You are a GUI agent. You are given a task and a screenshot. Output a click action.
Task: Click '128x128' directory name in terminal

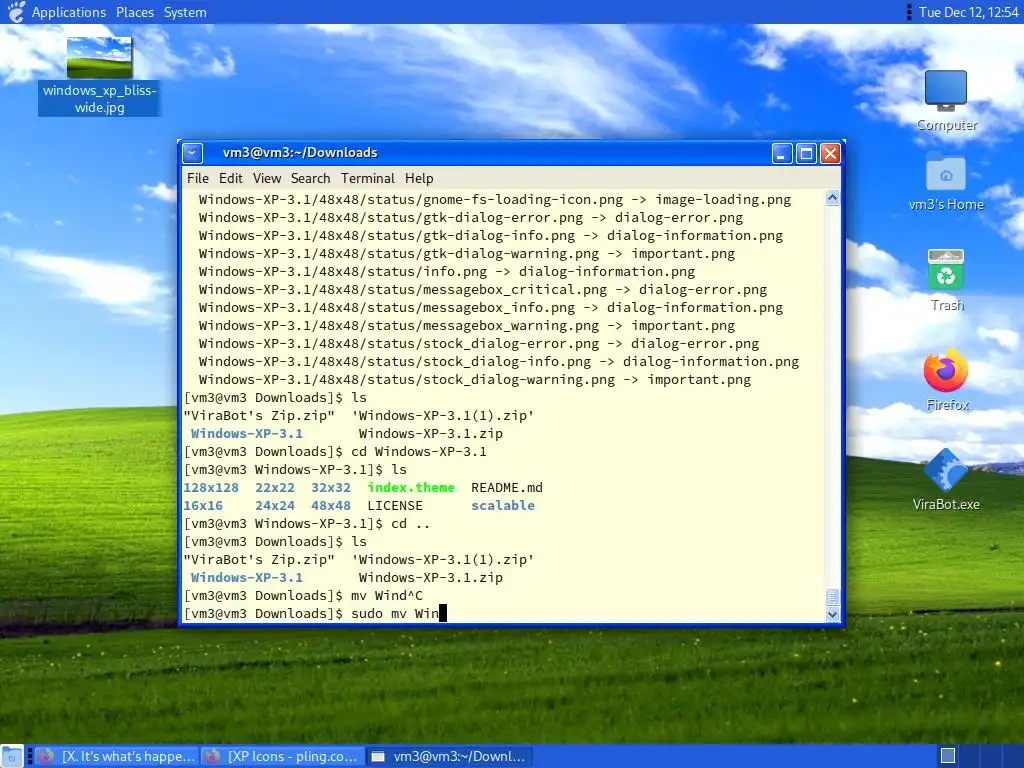point(211,488)
